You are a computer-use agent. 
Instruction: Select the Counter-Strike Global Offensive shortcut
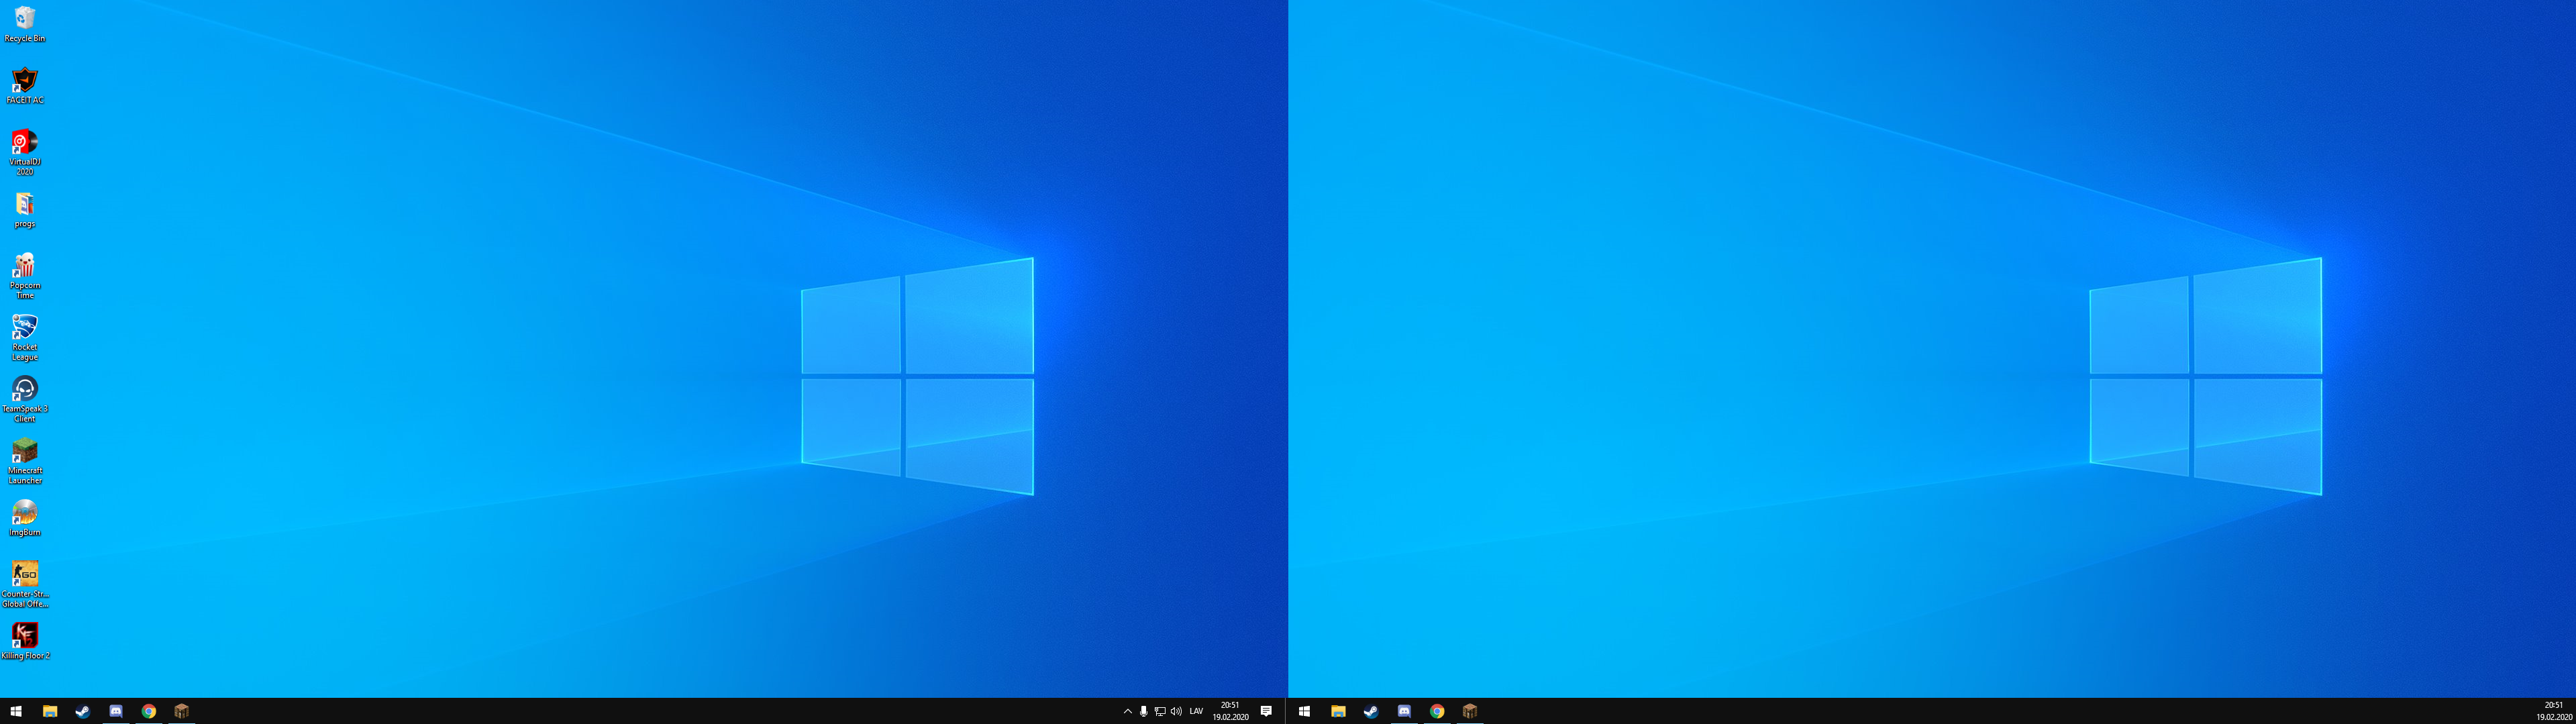coord(25,584)
